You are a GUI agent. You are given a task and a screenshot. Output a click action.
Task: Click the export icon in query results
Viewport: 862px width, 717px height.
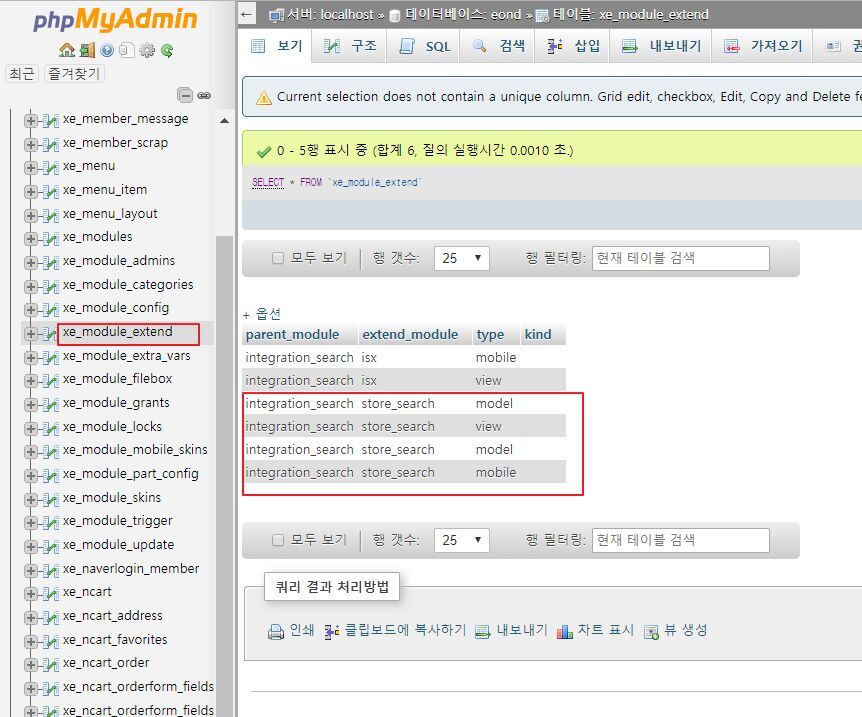[482, 632]
